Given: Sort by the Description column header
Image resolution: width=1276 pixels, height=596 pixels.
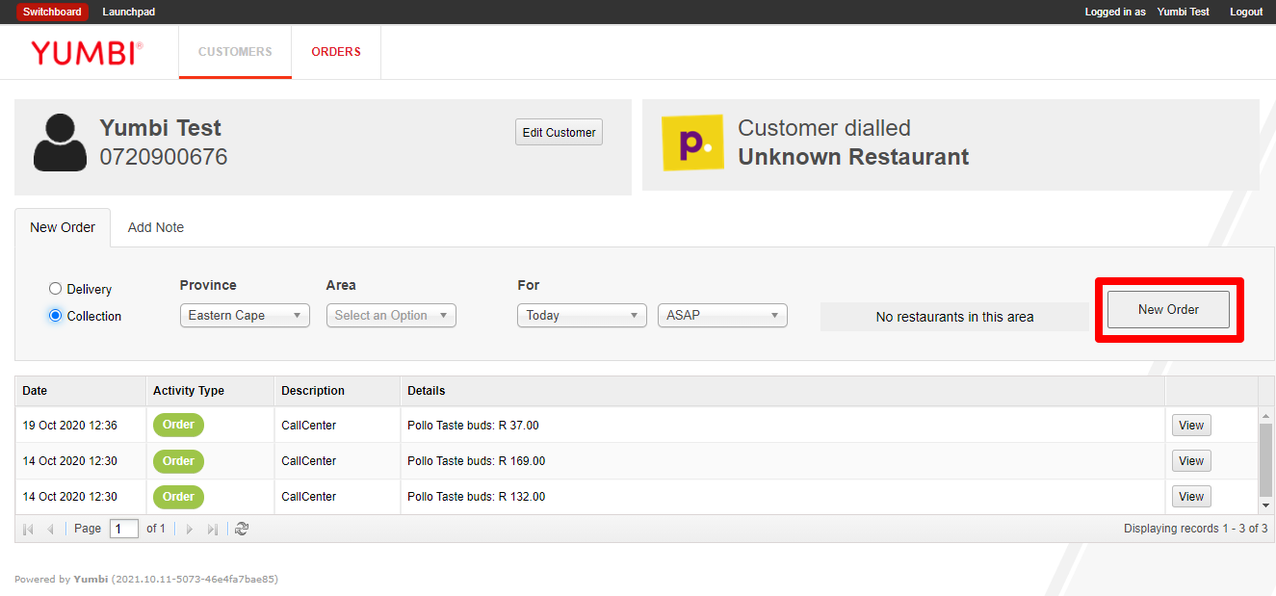Looking at the screenshot, I should 337,391.
